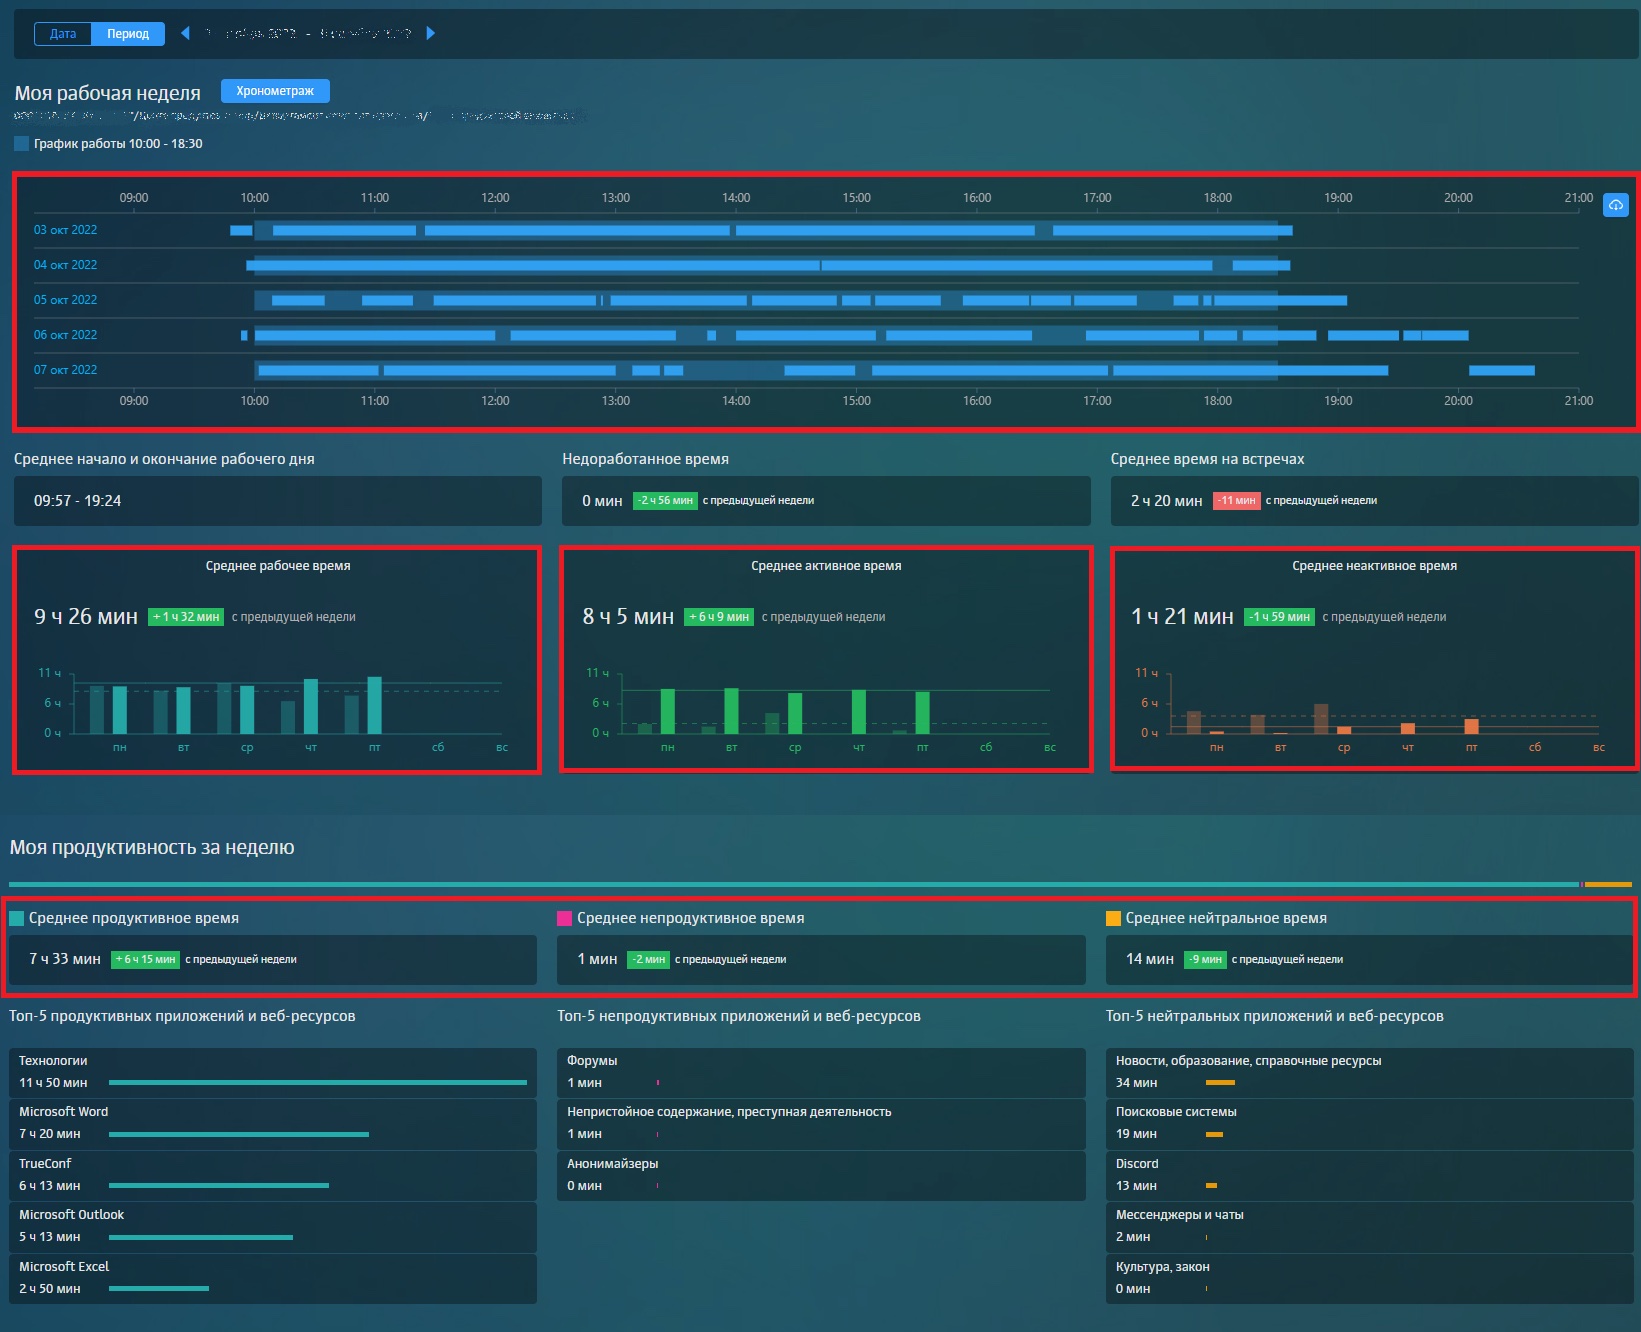Select the Мессенджеры и чаты row
This screenshot has width=1641, height=1332.
[x=1370, y=1227]
